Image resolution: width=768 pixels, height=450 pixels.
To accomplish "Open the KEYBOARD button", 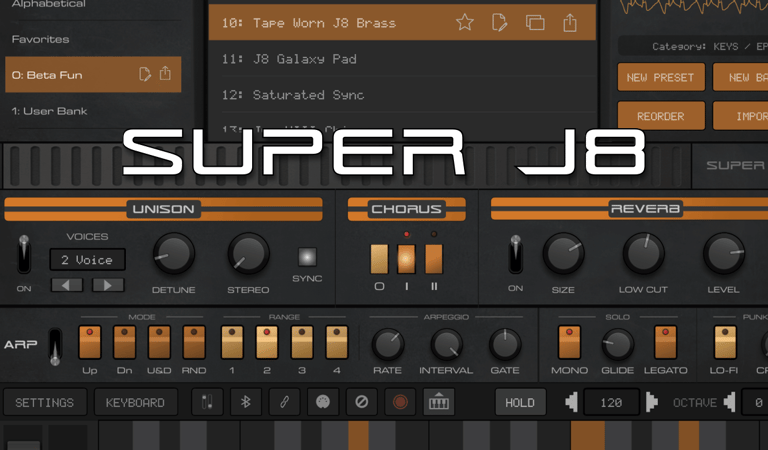I will pyautogui.click(x=135, y=402).
